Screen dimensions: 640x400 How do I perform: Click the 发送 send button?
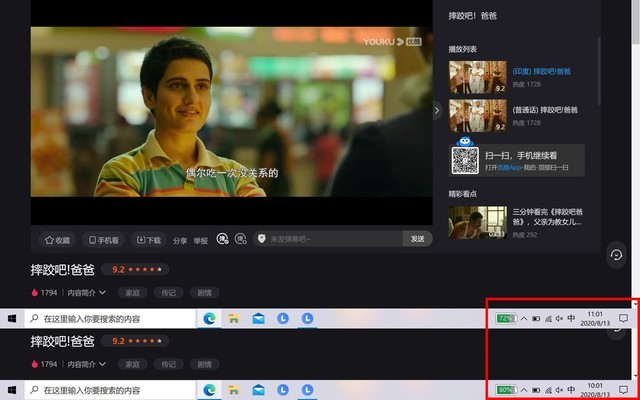tap(417, 239)
